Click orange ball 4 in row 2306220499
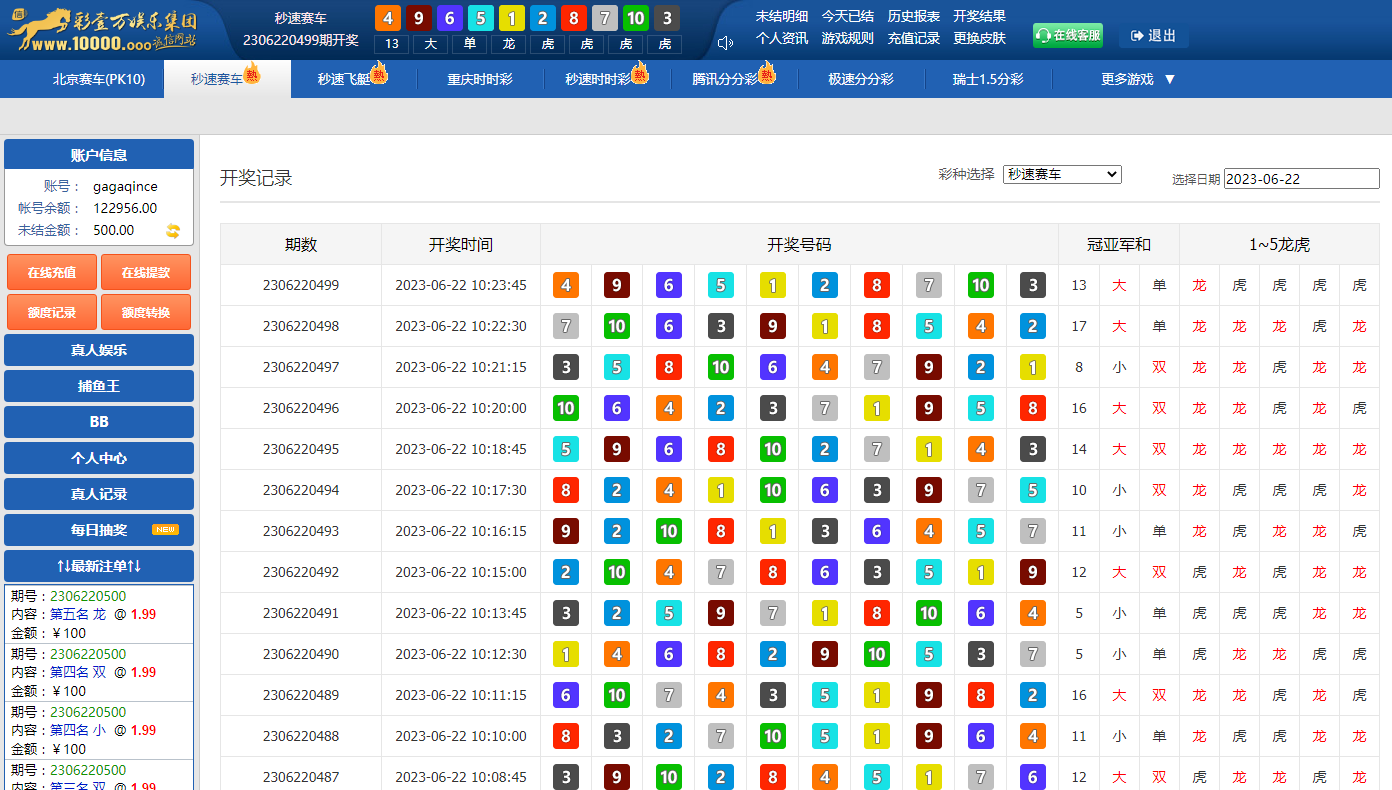Viewport: 1392px width, 790px height. pyautogui.click(x=566, y=285)
